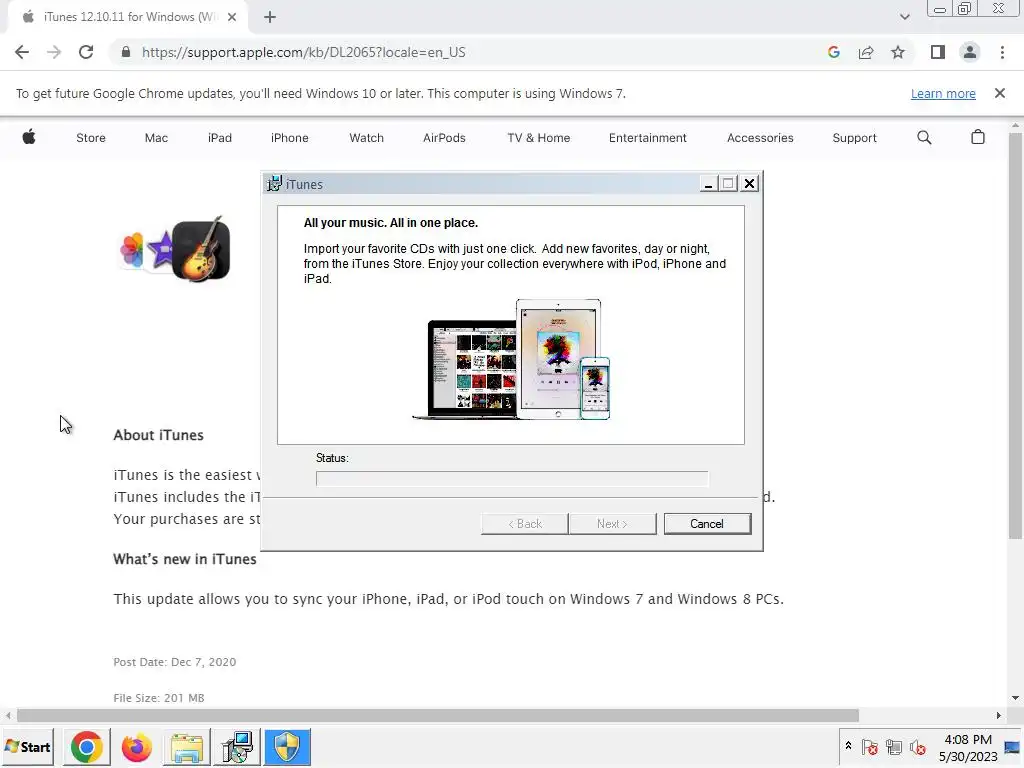
Task: Open the Entertainment menu item
Action: 648,138
